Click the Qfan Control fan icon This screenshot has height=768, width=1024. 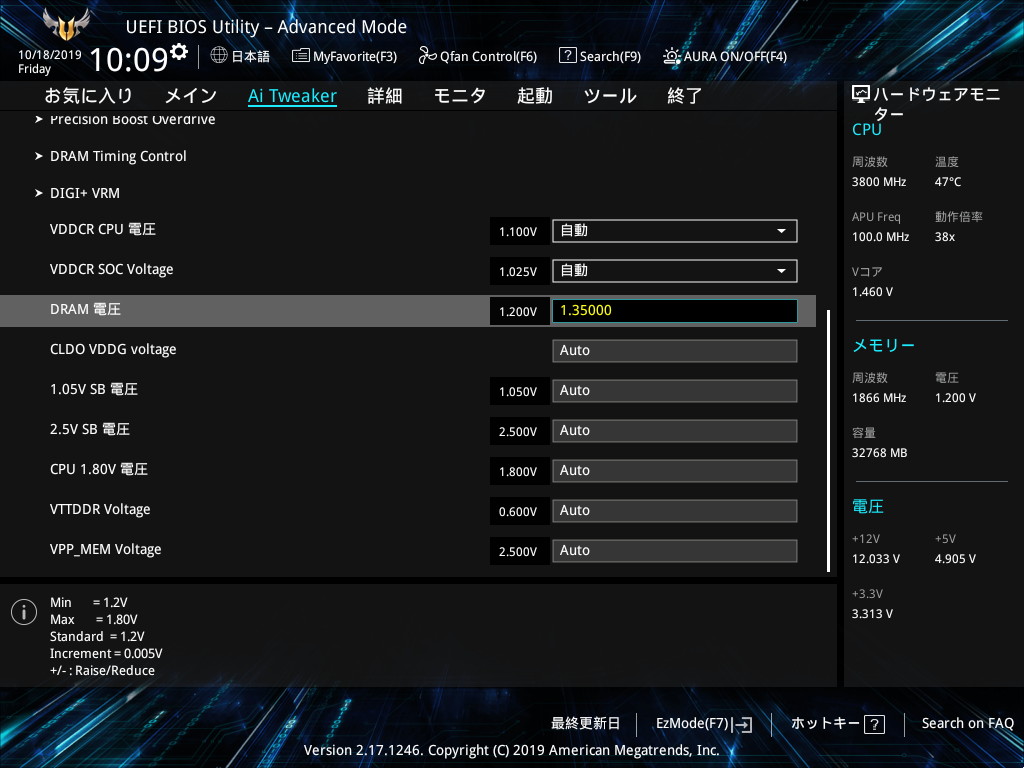click(427, 56)
